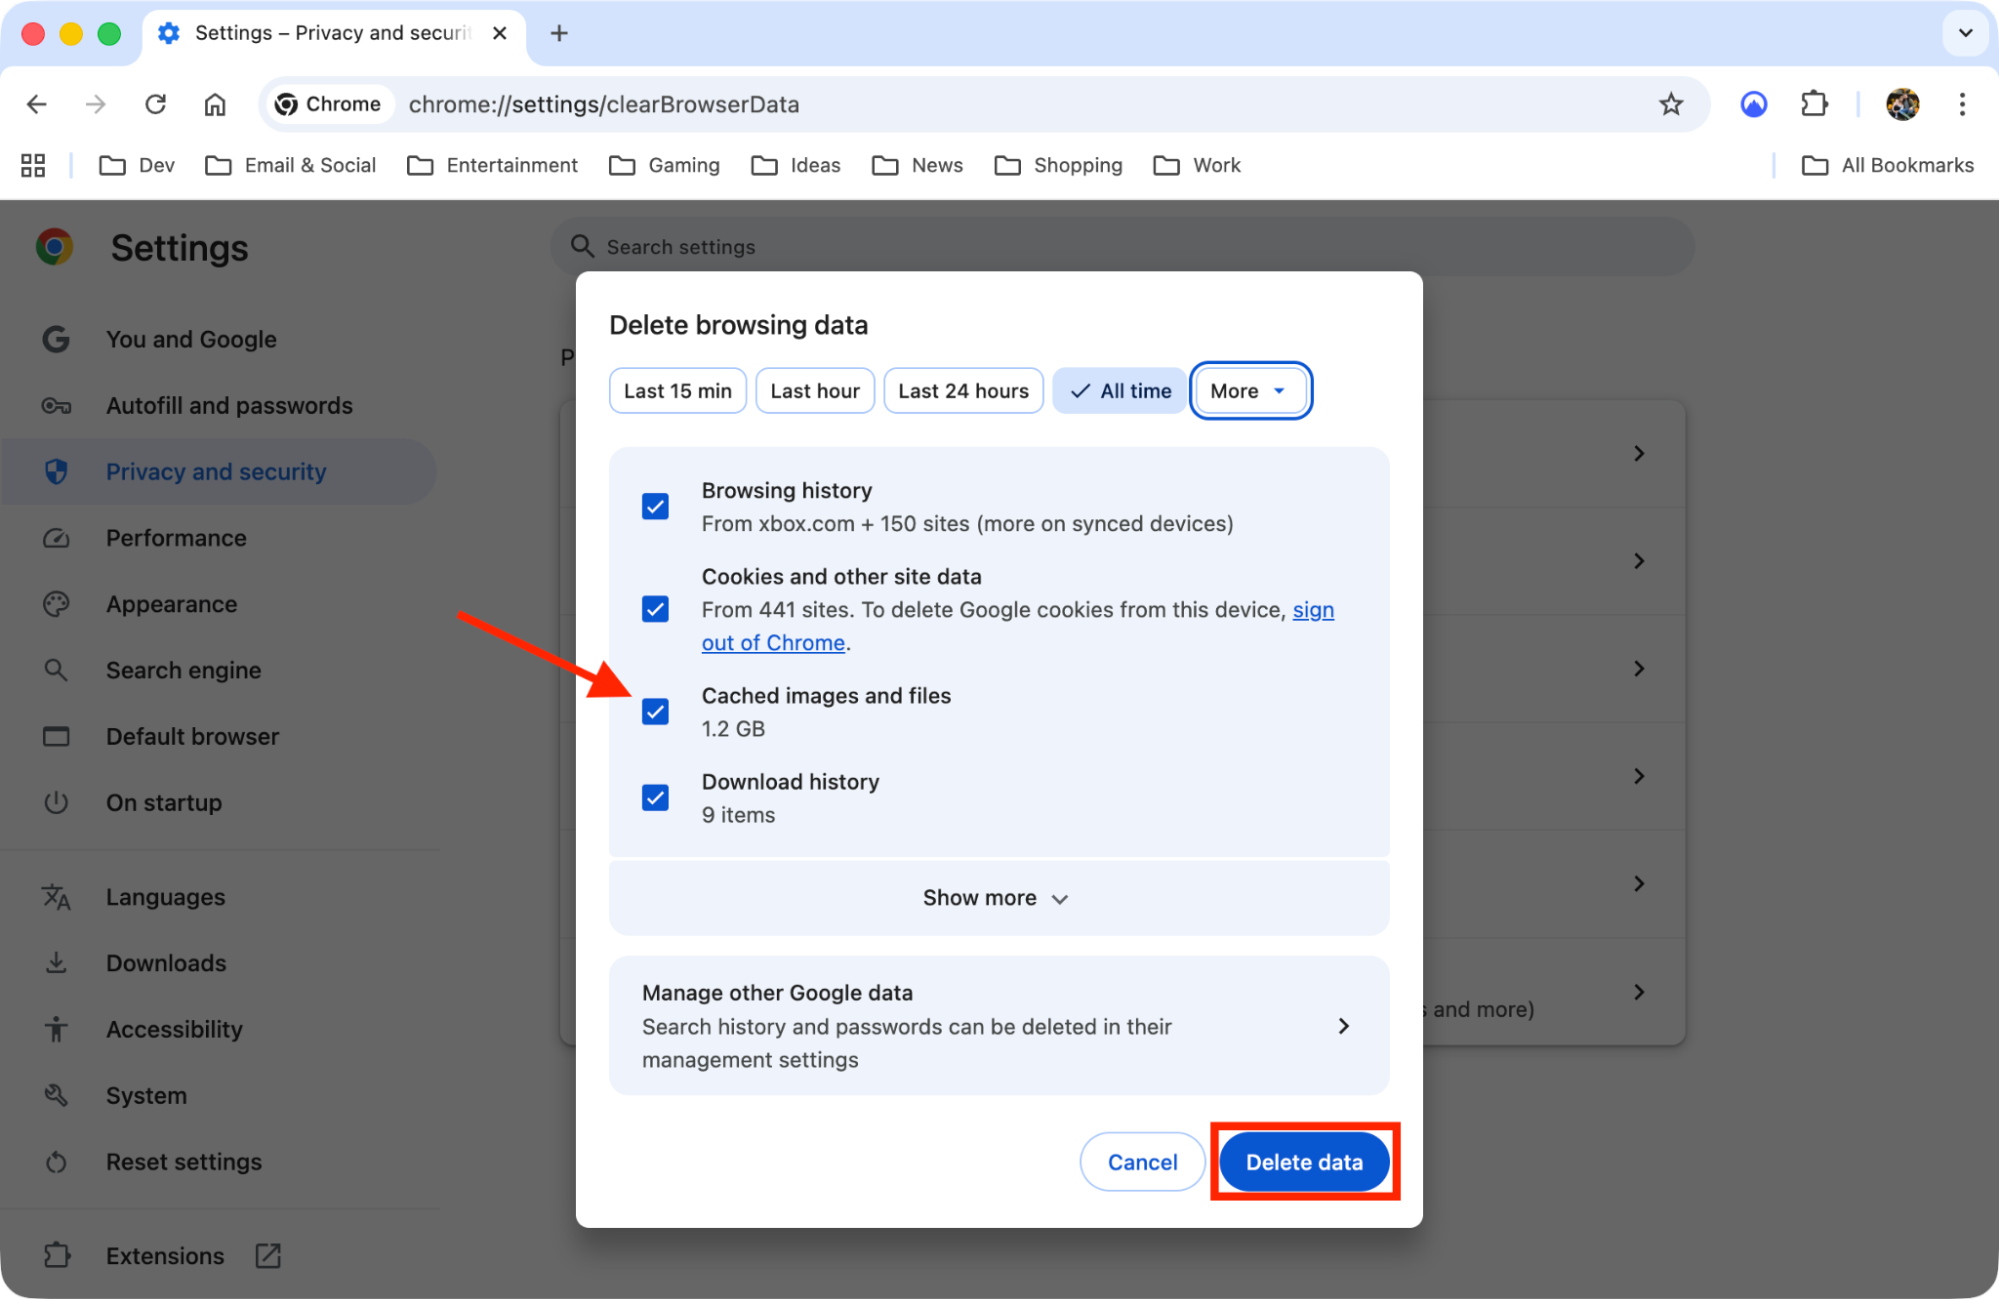Open the More time range dropdown
The width and height of the screenshot is (1999, 1300).
coord(1249,390)
